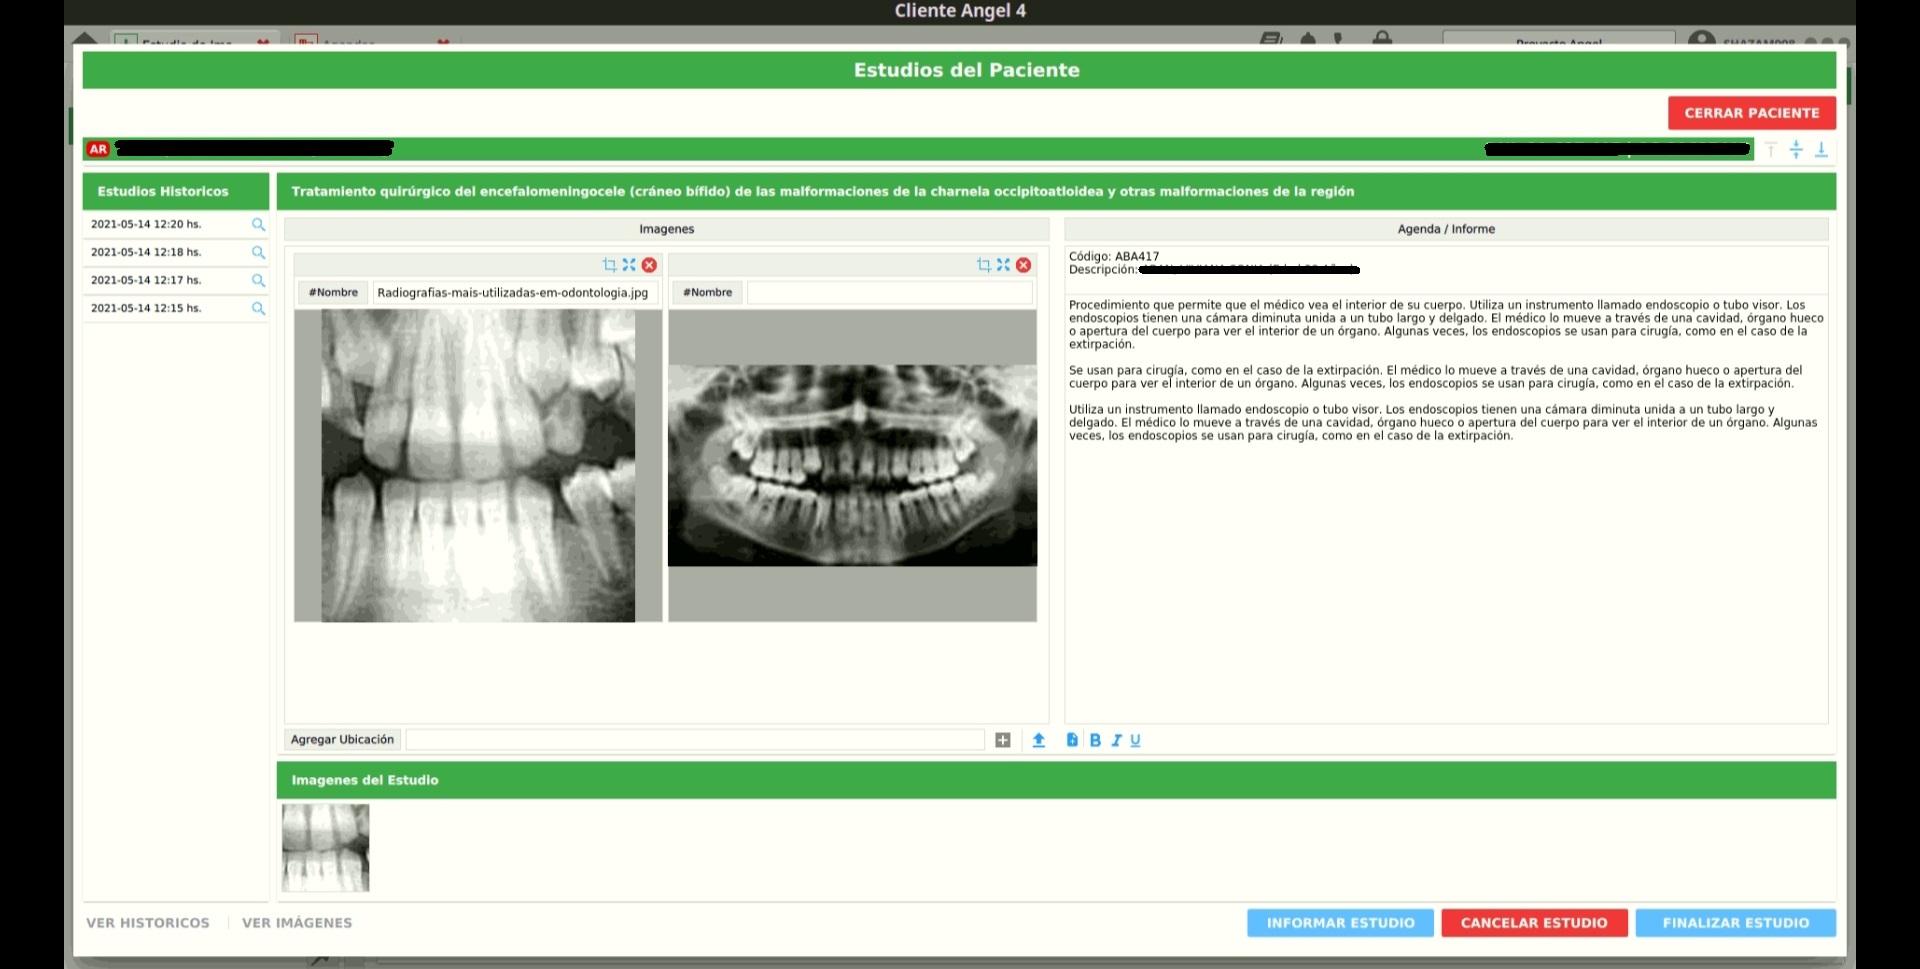The width and height of the screenshot is (1920, 969).
Task: Remove the panoramic x-ray image
Action: click(1024, 265)
